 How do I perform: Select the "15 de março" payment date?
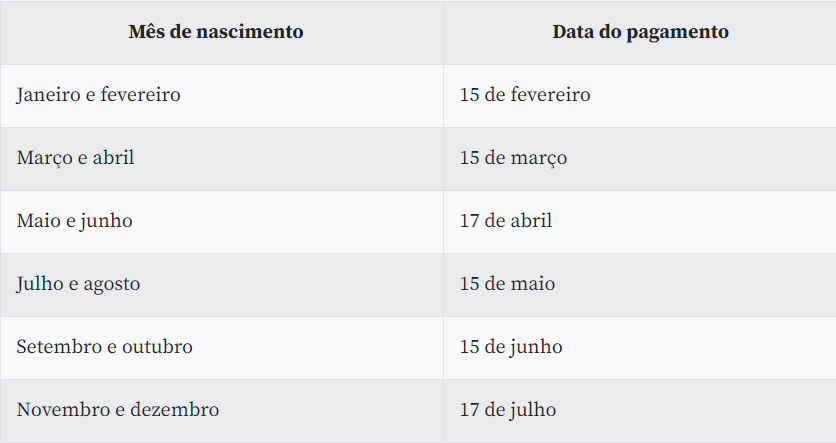pos(513,158)
